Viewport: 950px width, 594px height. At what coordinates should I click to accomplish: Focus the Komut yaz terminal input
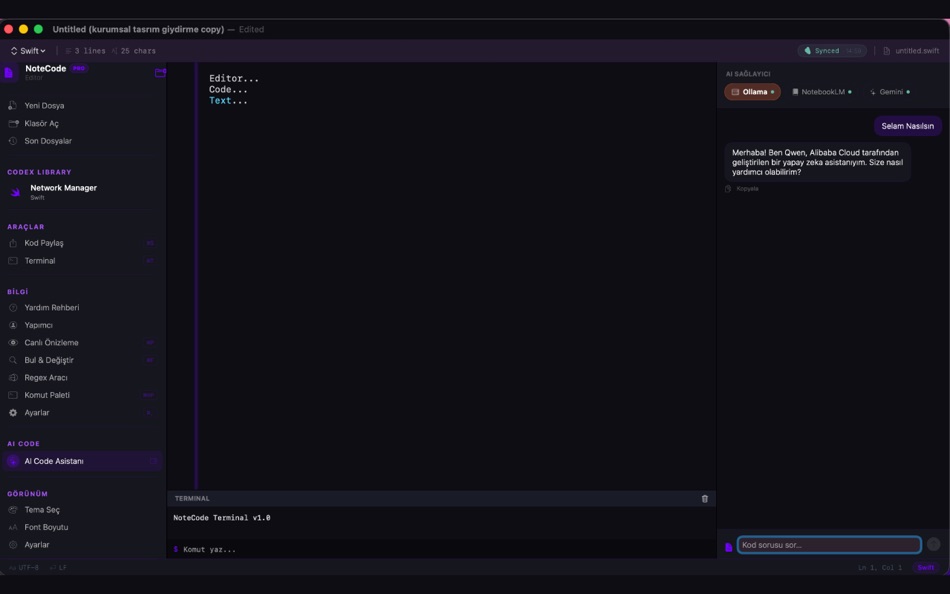point(441,549)
